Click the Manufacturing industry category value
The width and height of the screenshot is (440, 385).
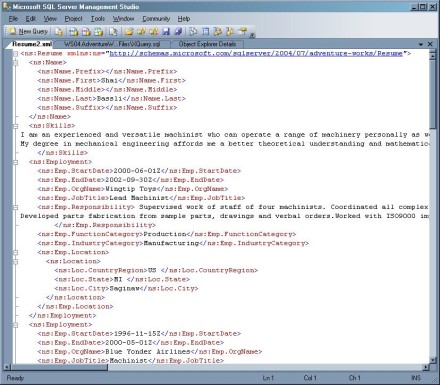(171, 243)
